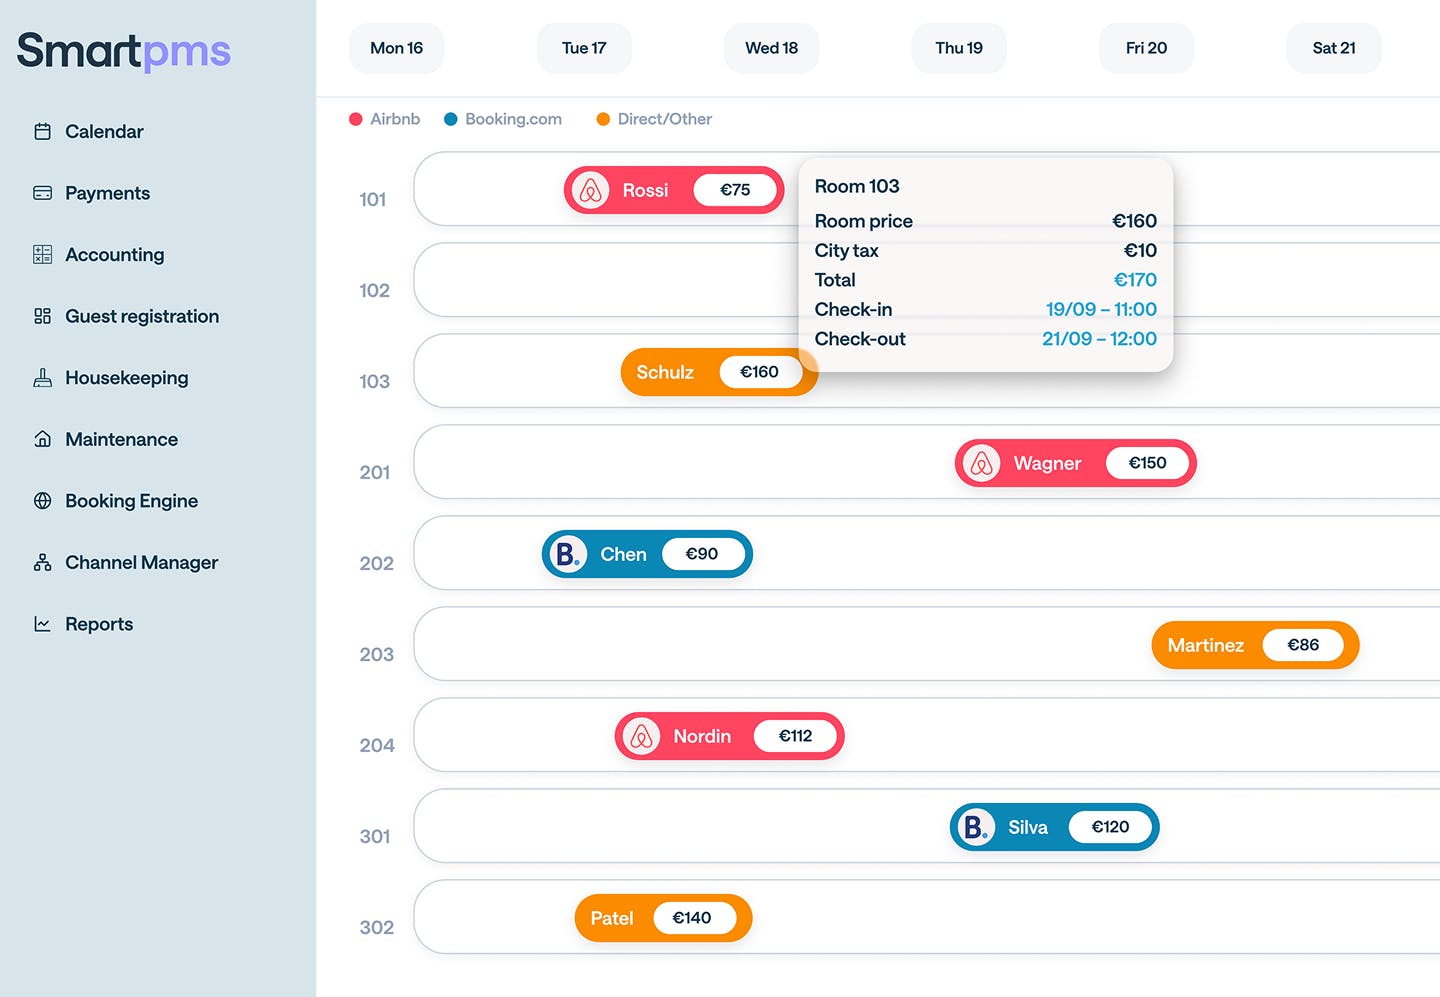1440x997 pixels.
Task: Click the Housekeeping icon
Action: [42, 378]
